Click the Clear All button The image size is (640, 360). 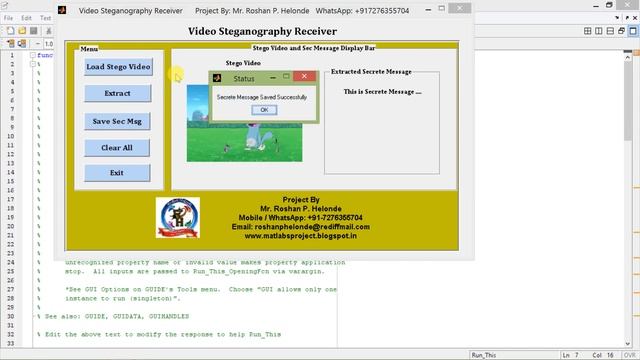(x=117, y=148)
